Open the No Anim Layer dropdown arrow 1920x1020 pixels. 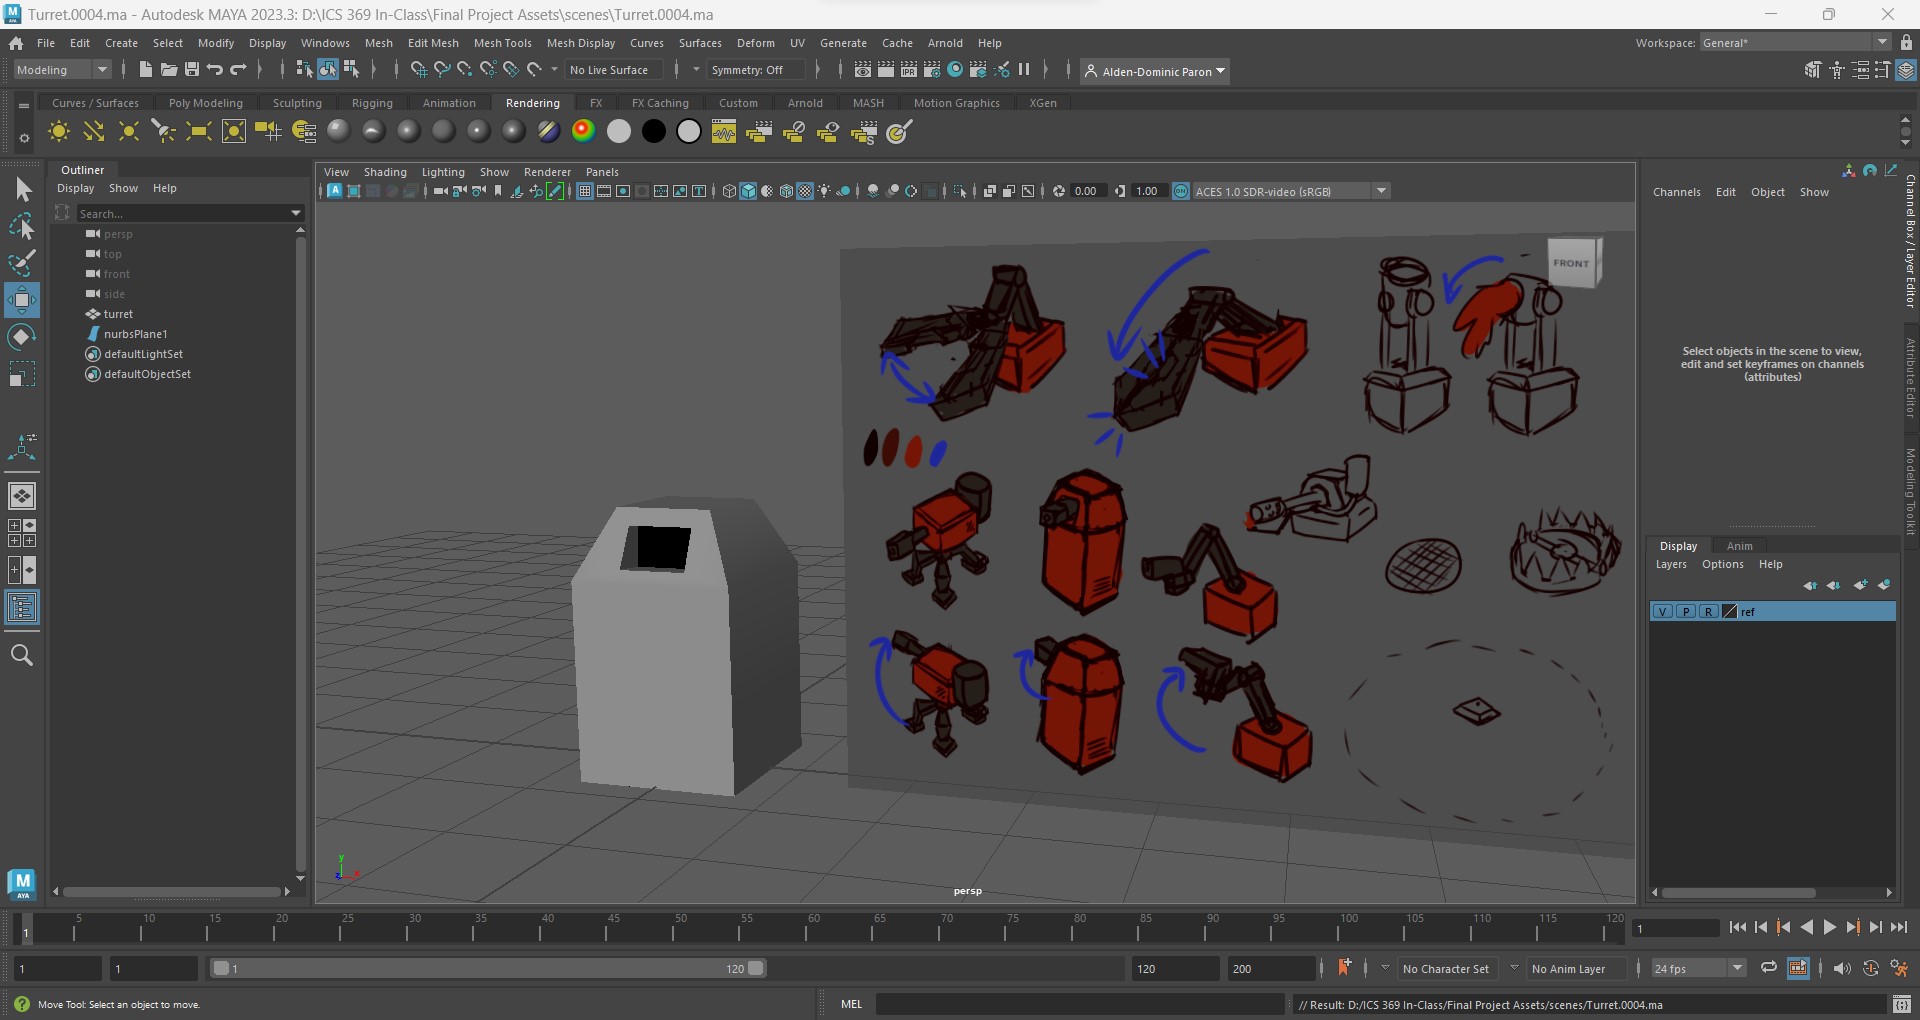pos(1514,968)
